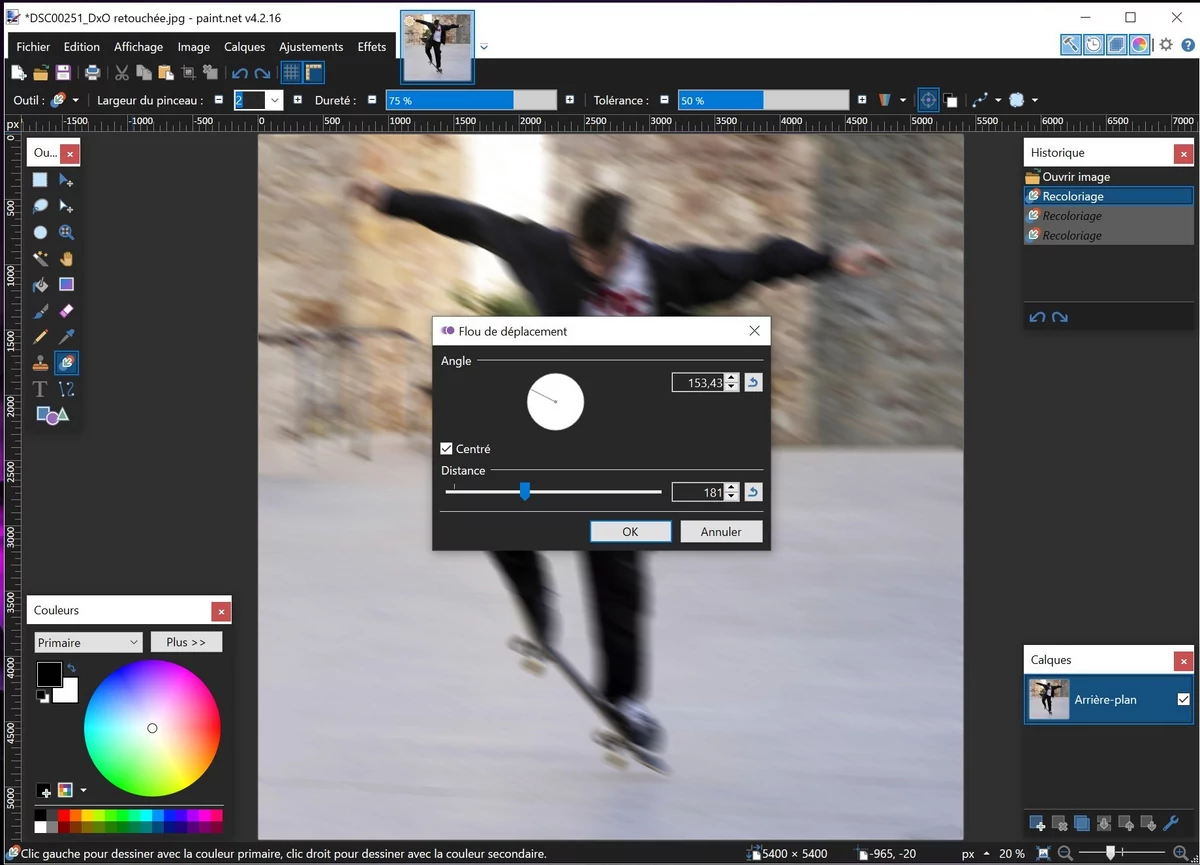Close the Historique panel

pos(1184,154)
